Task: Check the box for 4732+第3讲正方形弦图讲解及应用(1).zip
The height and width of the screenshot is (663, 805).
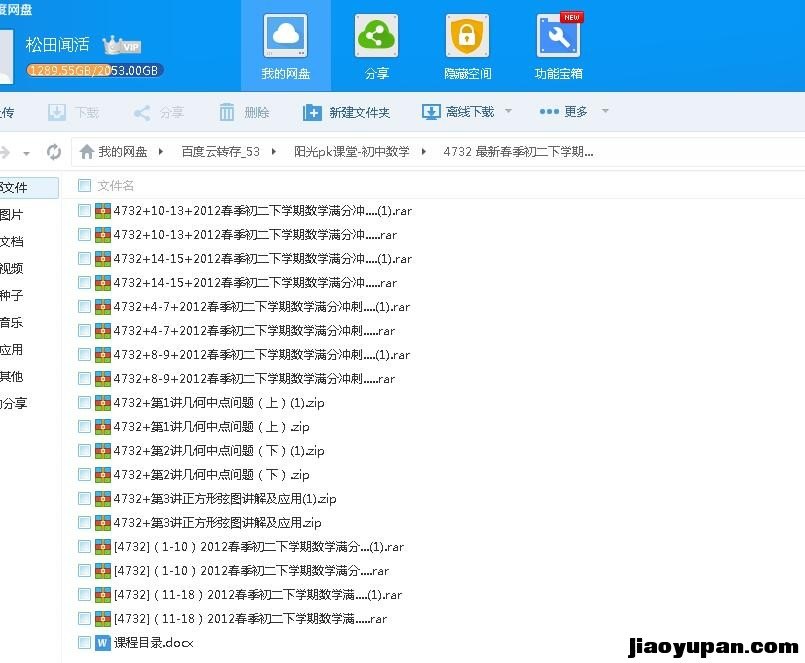Action: tap(84, 499)
